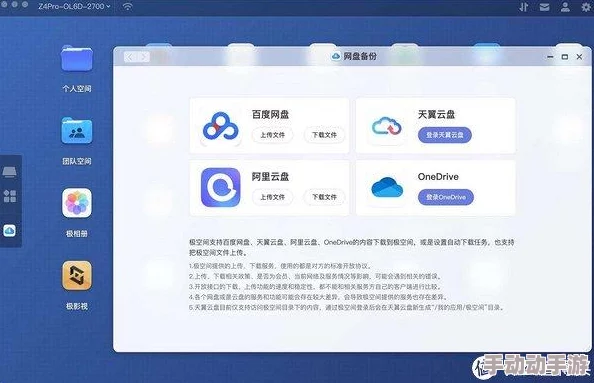Click the 百度网盘 title text

pos(270,114)
